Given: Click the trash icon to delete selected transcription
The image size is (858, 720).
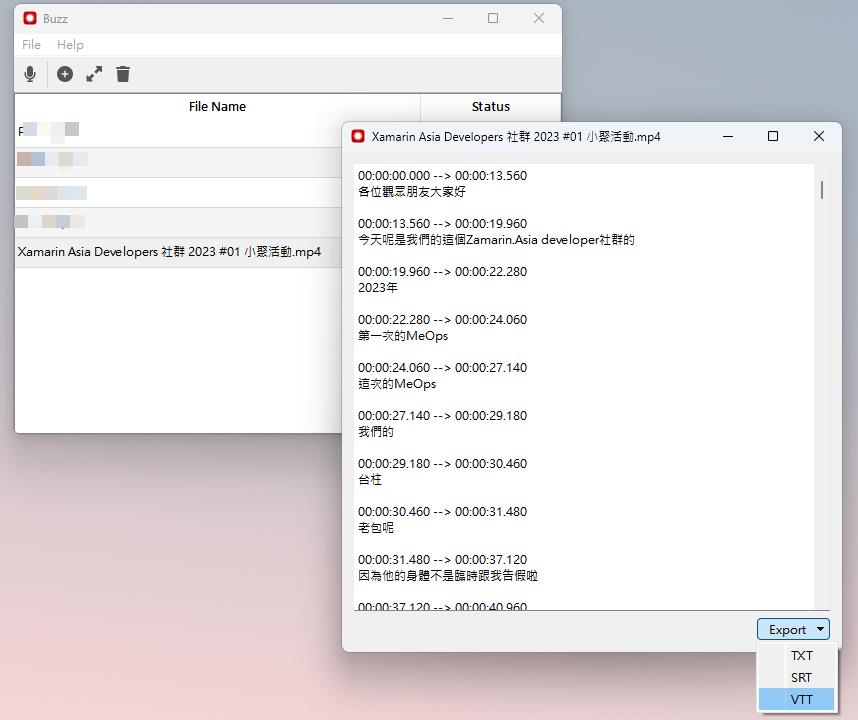Looking at the screenshot, I should [123, 74].
